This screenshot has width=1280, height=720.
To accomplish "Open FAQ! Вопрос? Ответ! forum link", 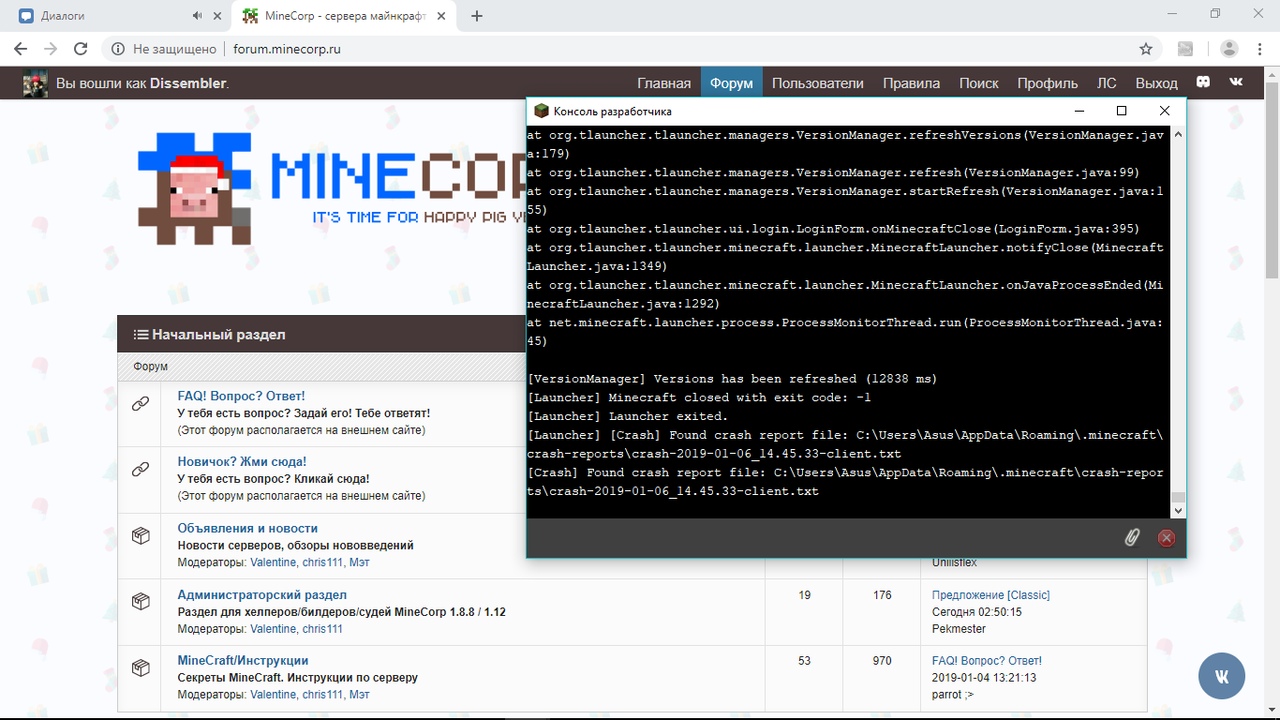I will pyautogui.click(x=241, y=396).
